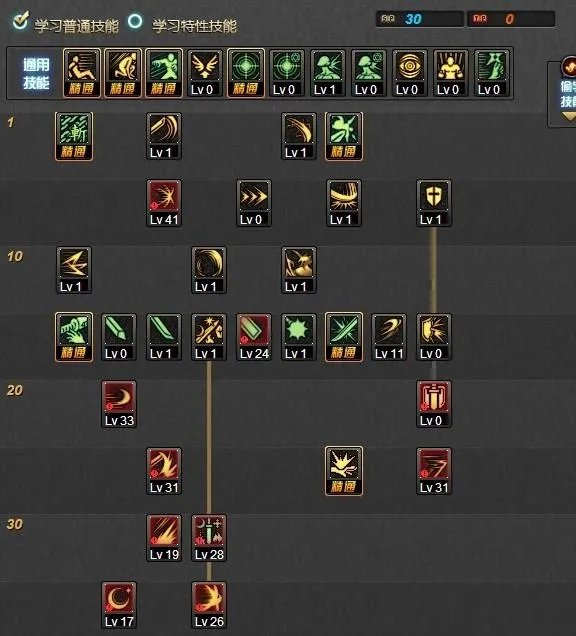Screen dimensions: 576x636
Task: Select the crescent moon skill Lv 17
Action: (x=119, y=605)
